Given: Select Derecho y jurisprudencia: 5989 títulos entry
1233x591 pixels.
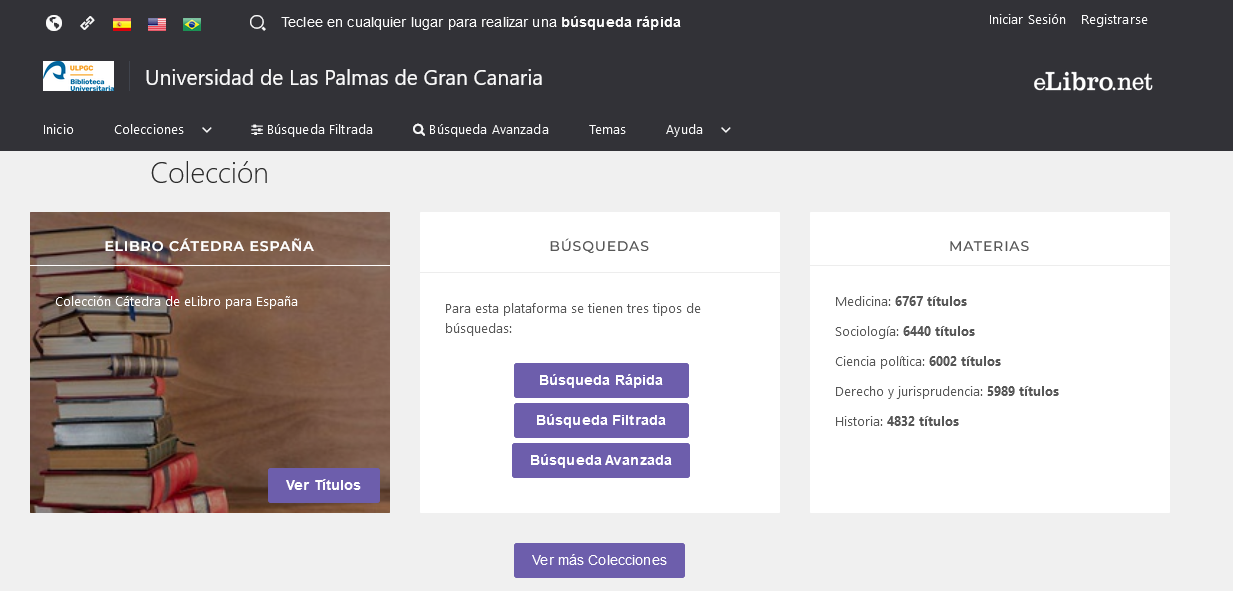Looking at the screenshot, I should tap(947, 391).
